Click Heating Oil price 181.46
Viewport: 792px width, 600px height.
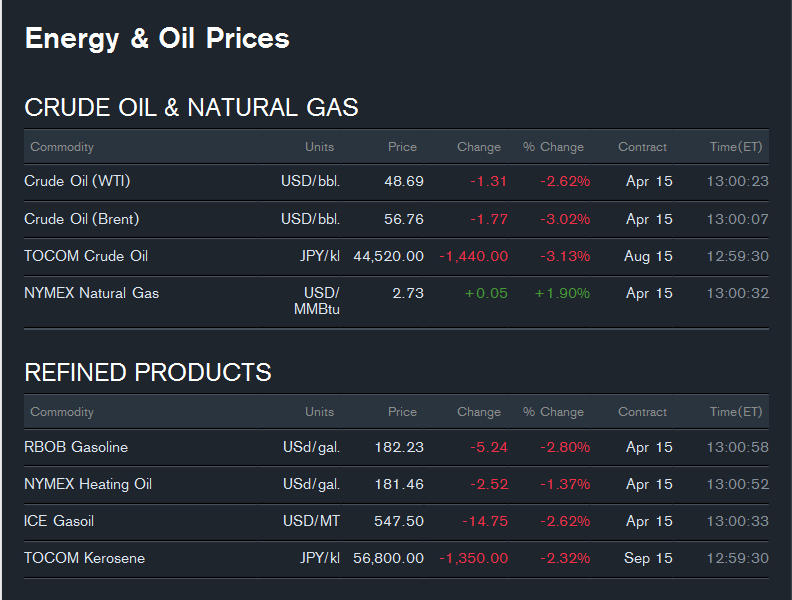pos(399,484)
